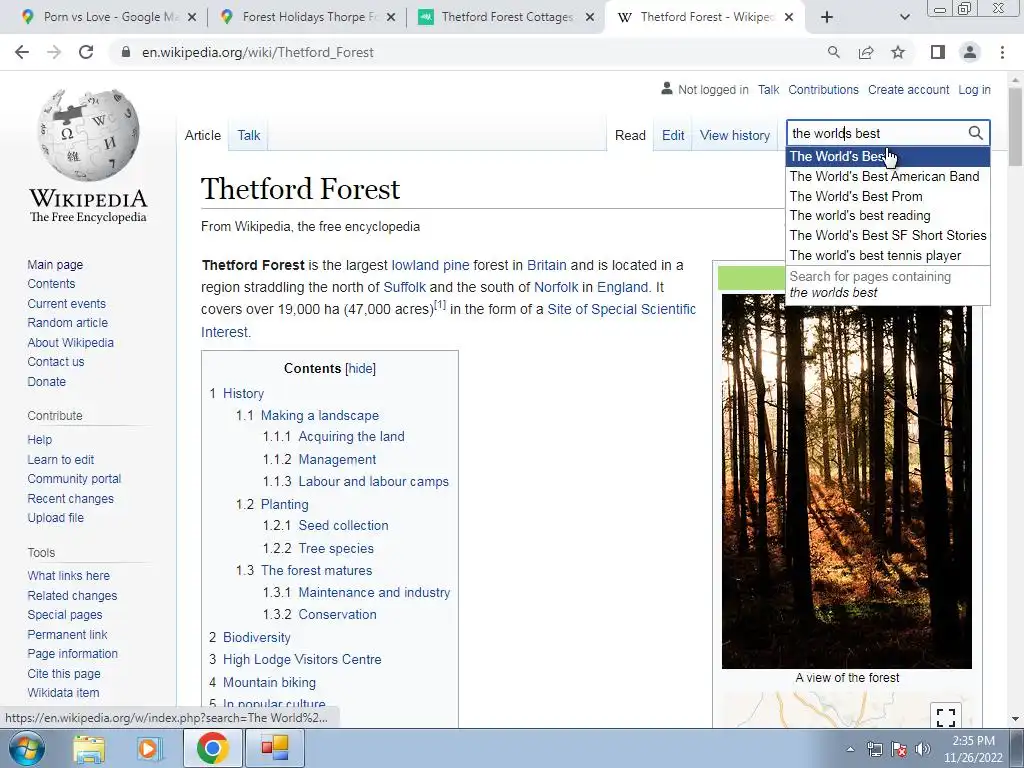Open What links here tool
The width and height of the screenshot is (1024, 768).
tap(69, 575)
